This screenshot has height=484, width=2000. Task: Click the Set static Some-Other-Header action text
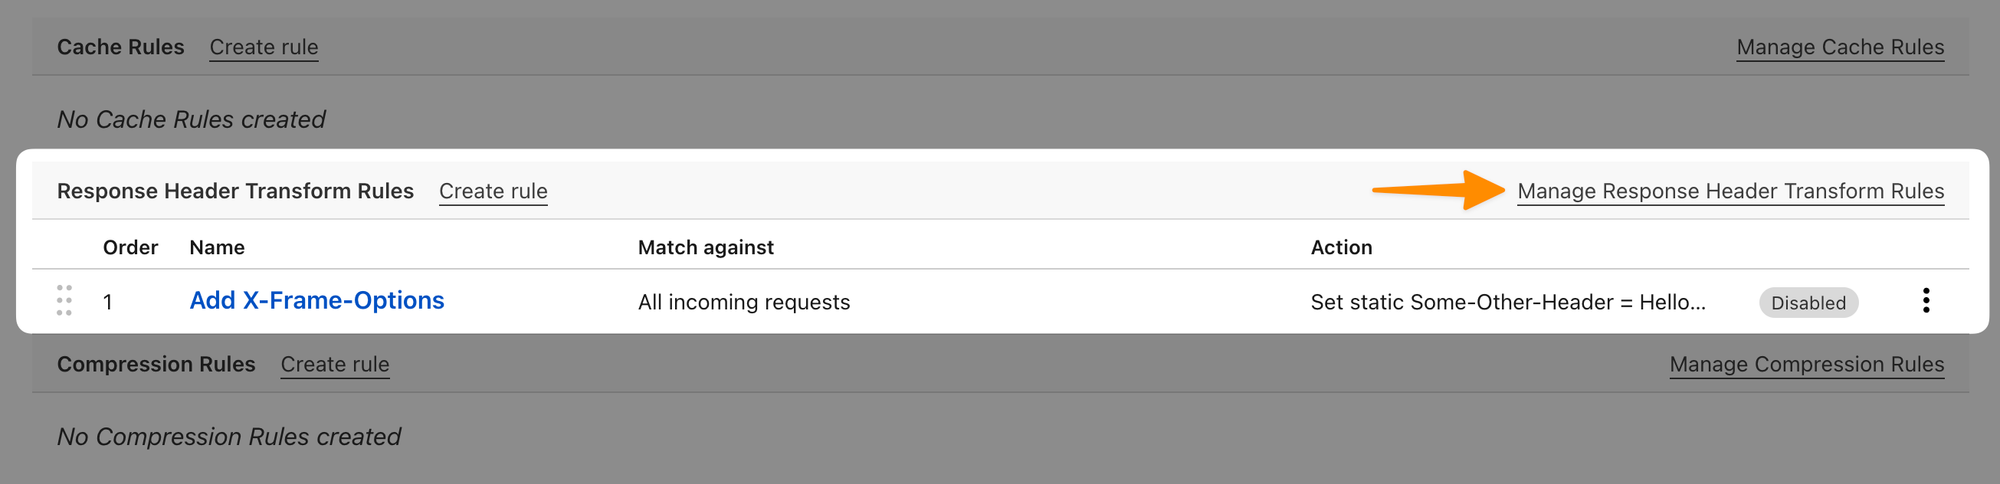(x=1508, y=302)
